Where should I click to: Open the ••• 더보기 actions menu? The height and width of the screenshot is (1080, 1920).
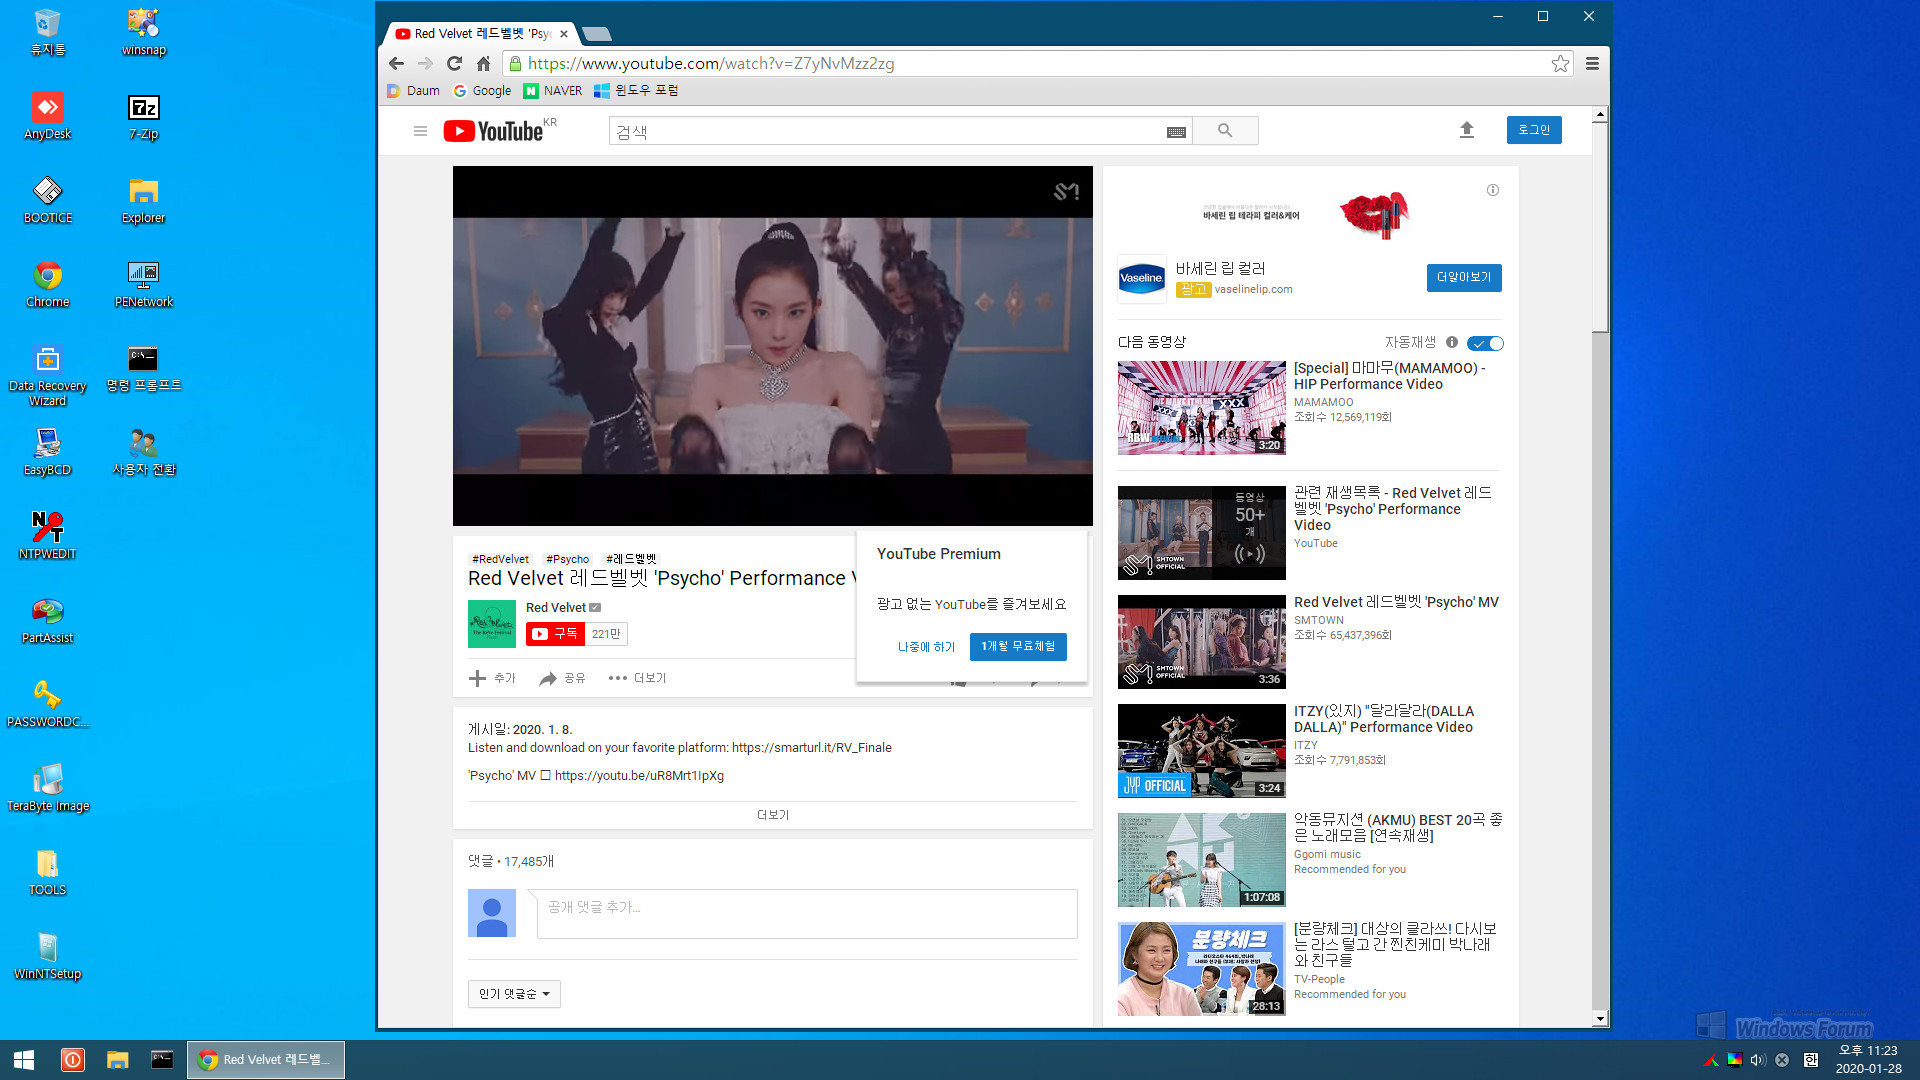(x=637, y=678)
